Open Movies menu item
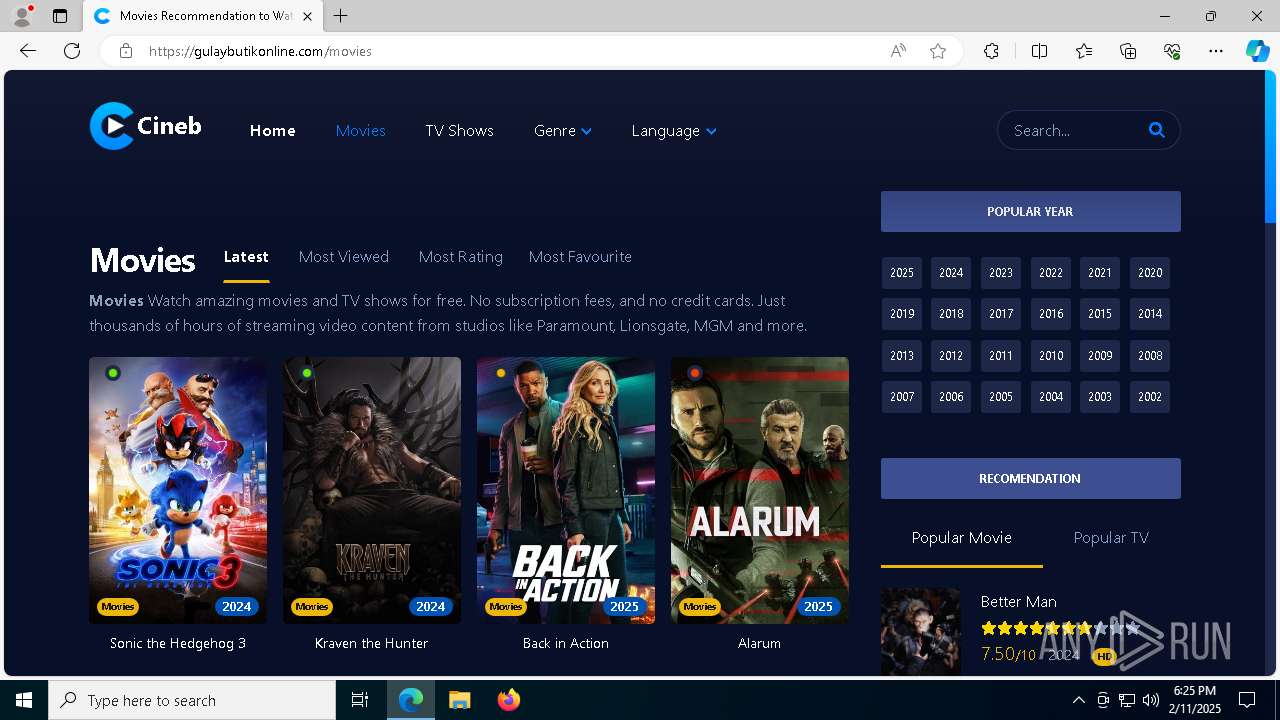Screen dimensions: 1280x720 (x=360, y=131)
